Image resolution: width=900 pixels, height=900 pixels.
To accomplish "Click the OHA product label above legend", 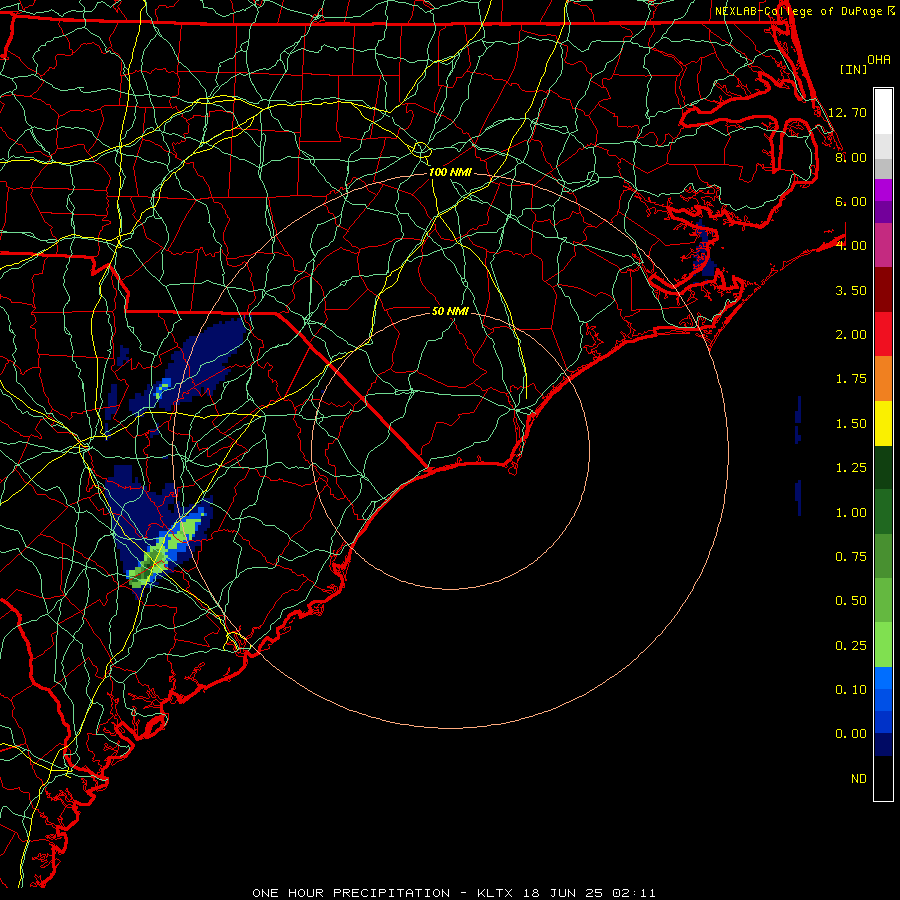I will 879,60.
